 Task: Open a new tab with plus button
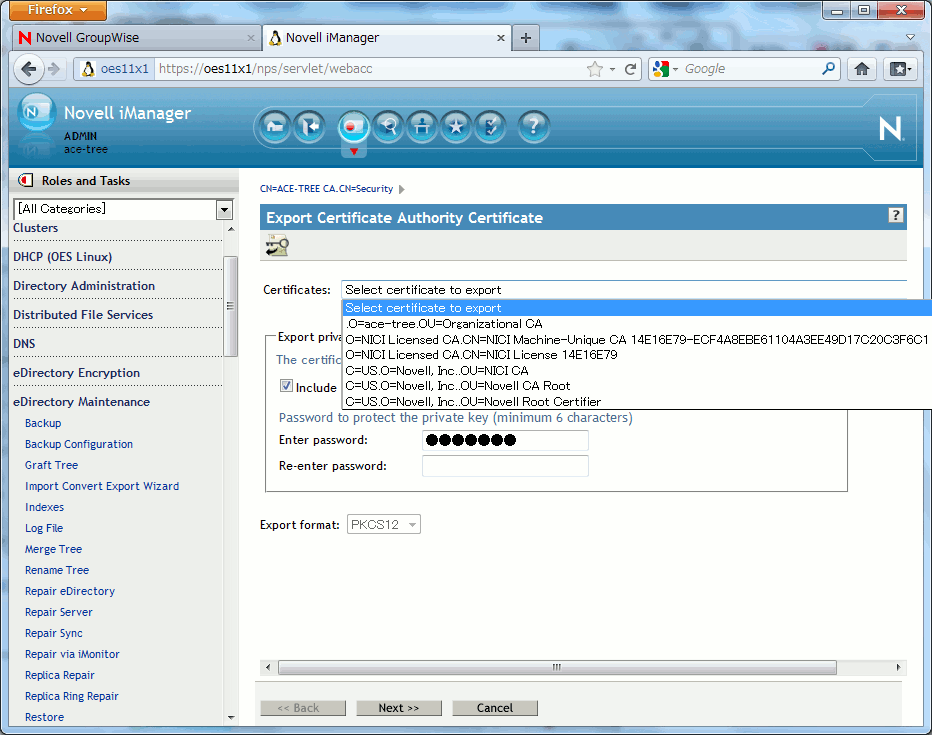coord(525,38)
